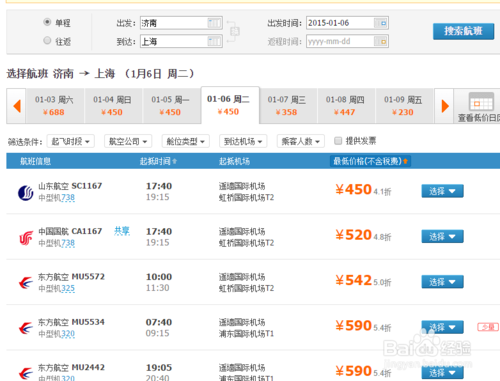Open aircraft type link 738 for SC1167
500x381 pixels.
[68, 198]
